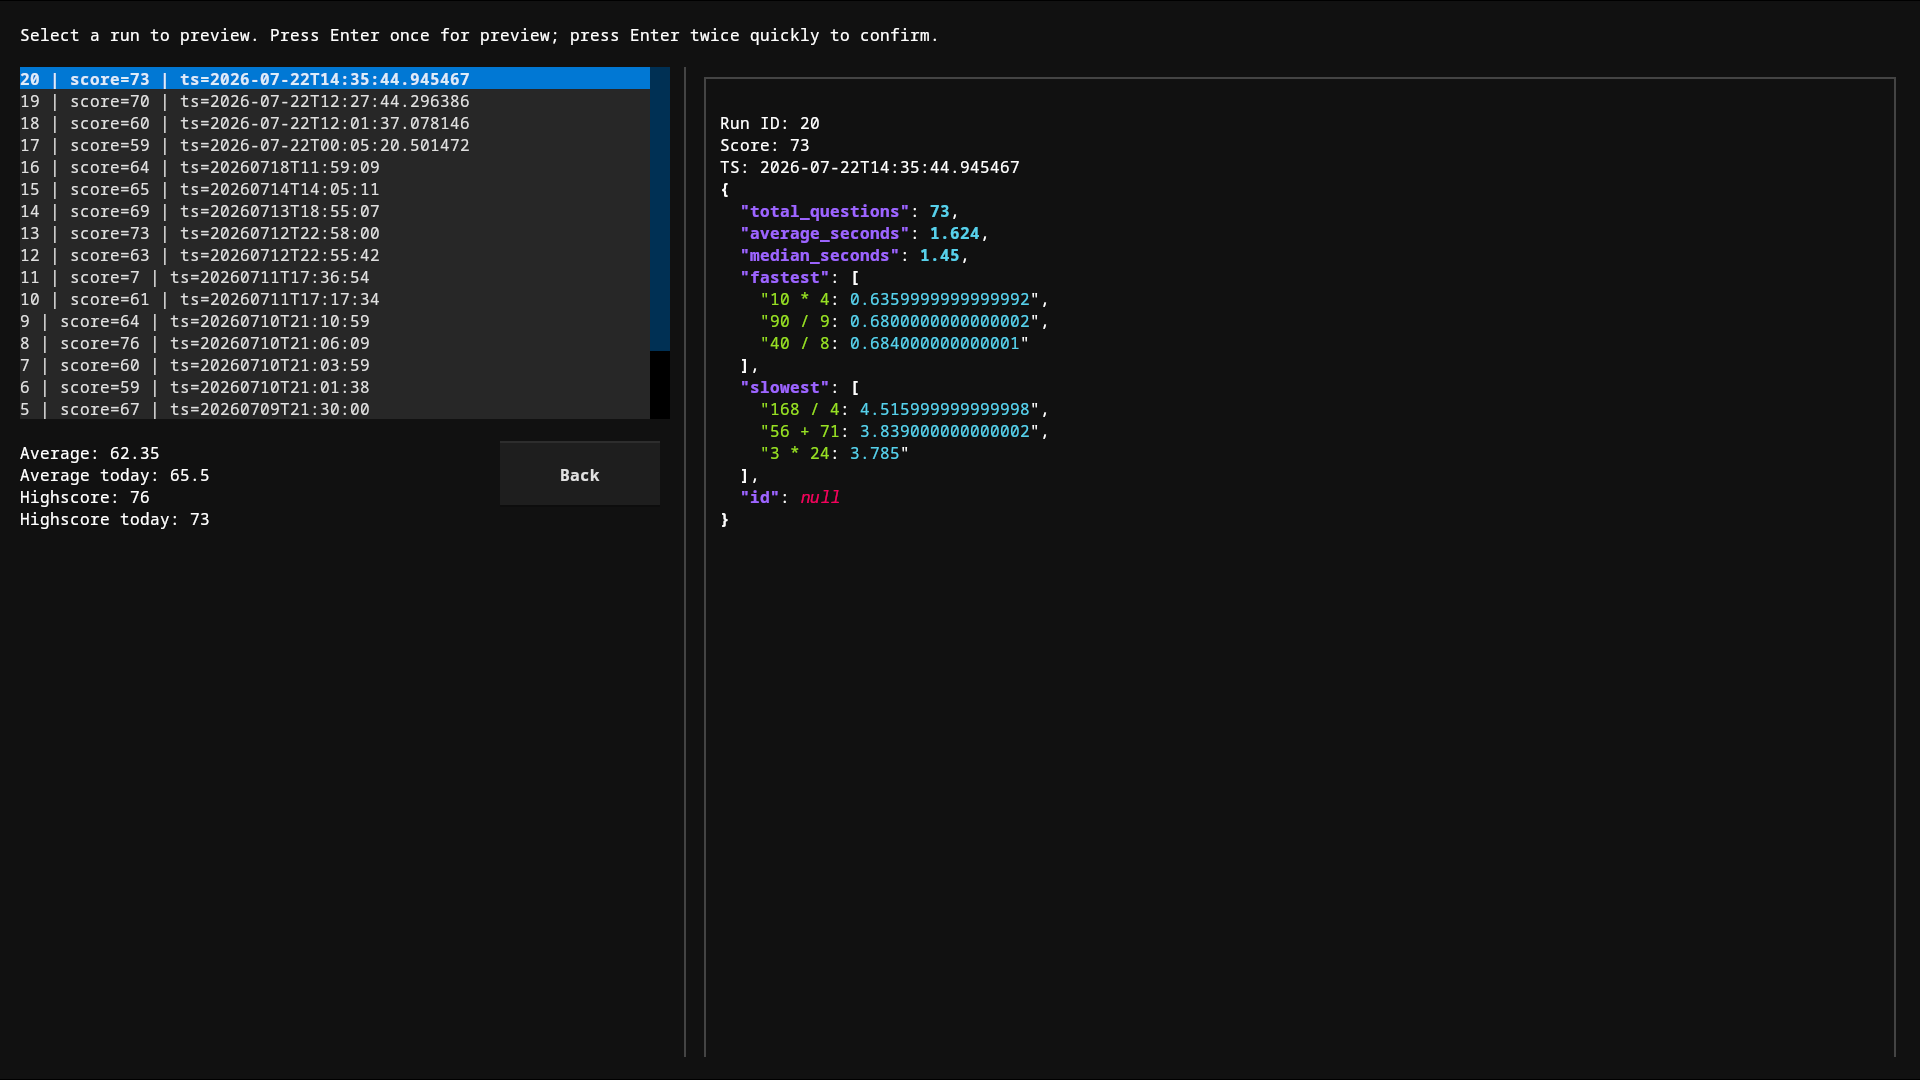Pick run 5 with score 67
This screenshot has height=1080, width=1920.
(x=335, y=409)
